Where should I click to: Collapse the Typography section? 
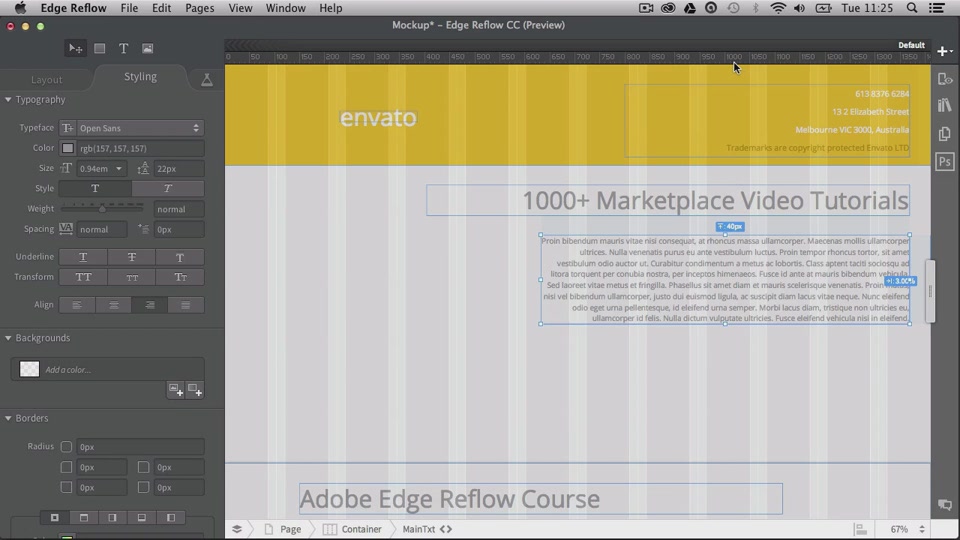coord(8,99)
